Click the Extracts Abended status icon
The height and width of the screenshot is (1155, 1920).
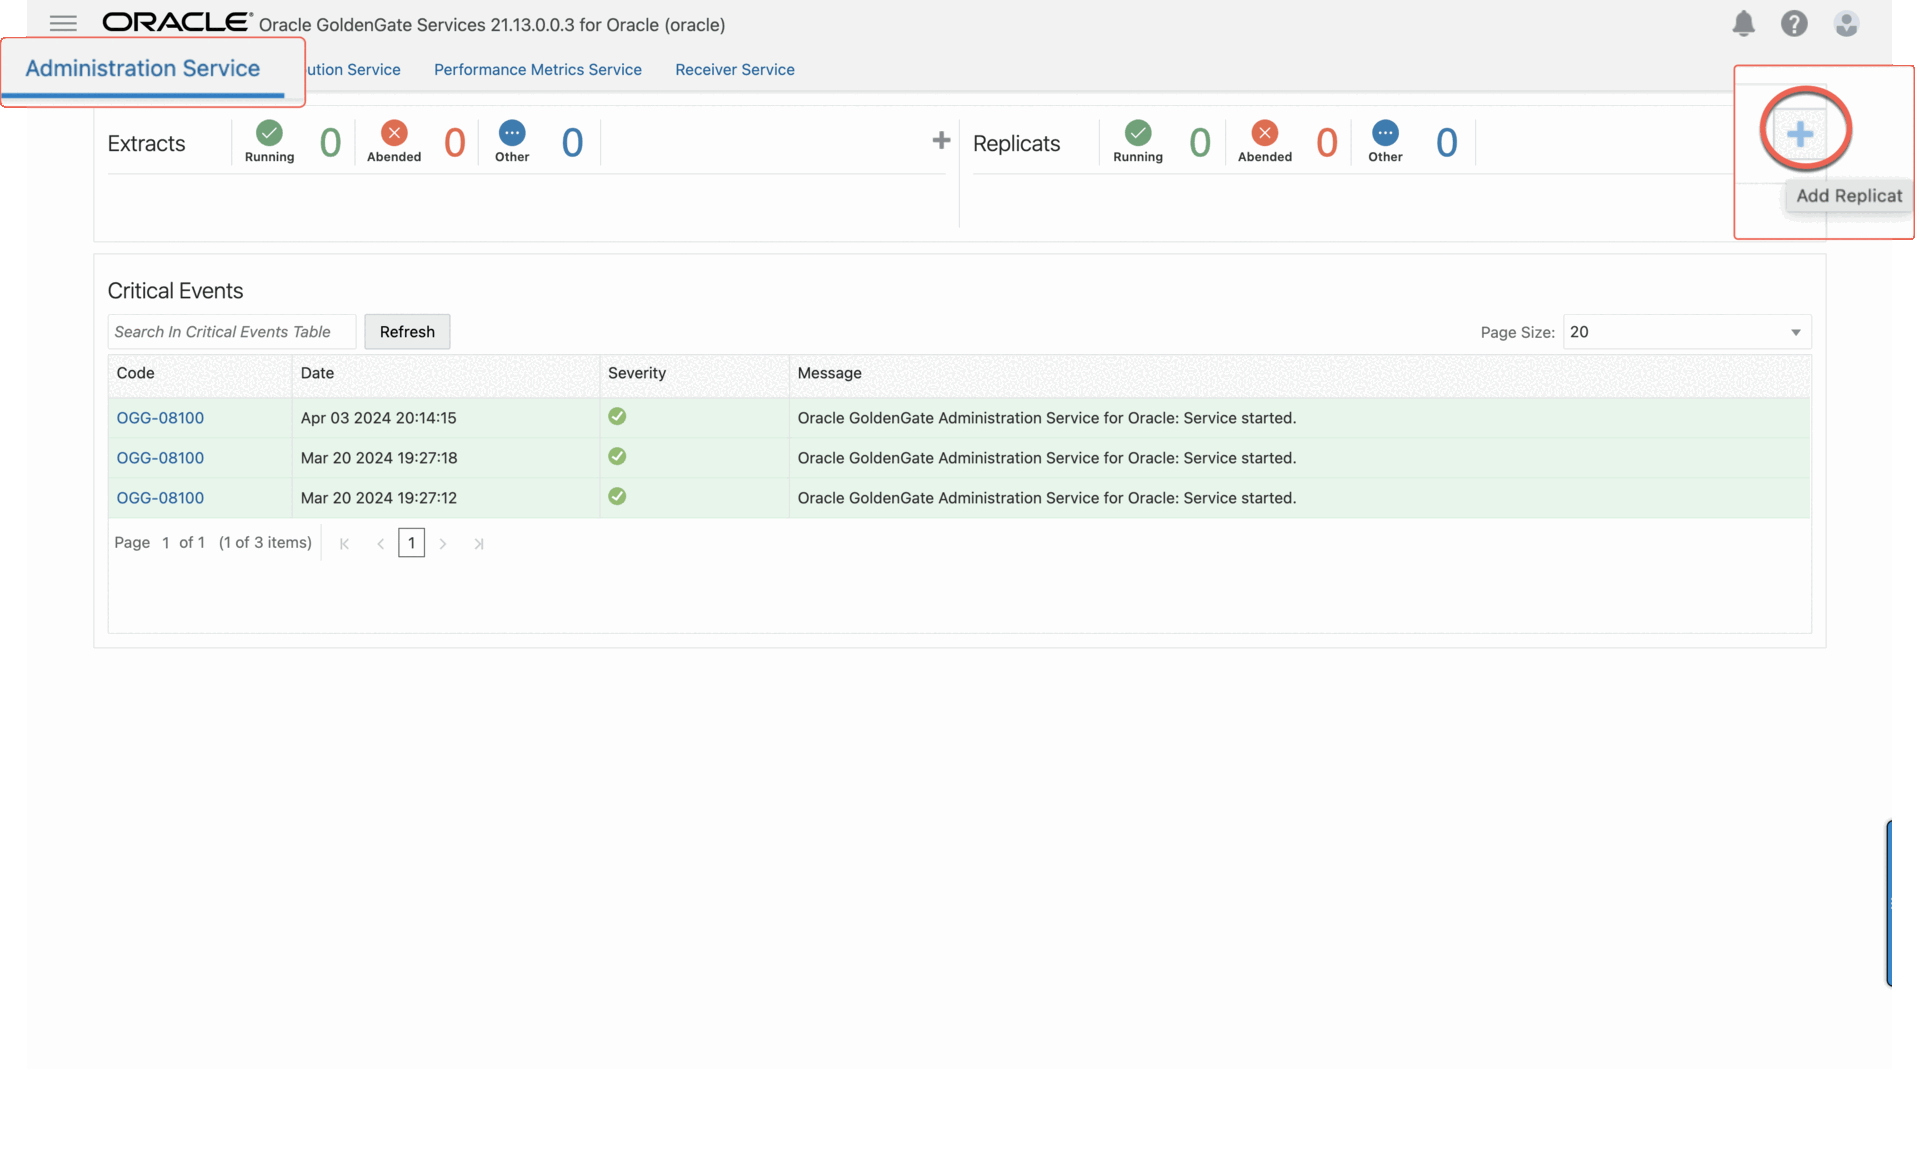tap(394, 133)
